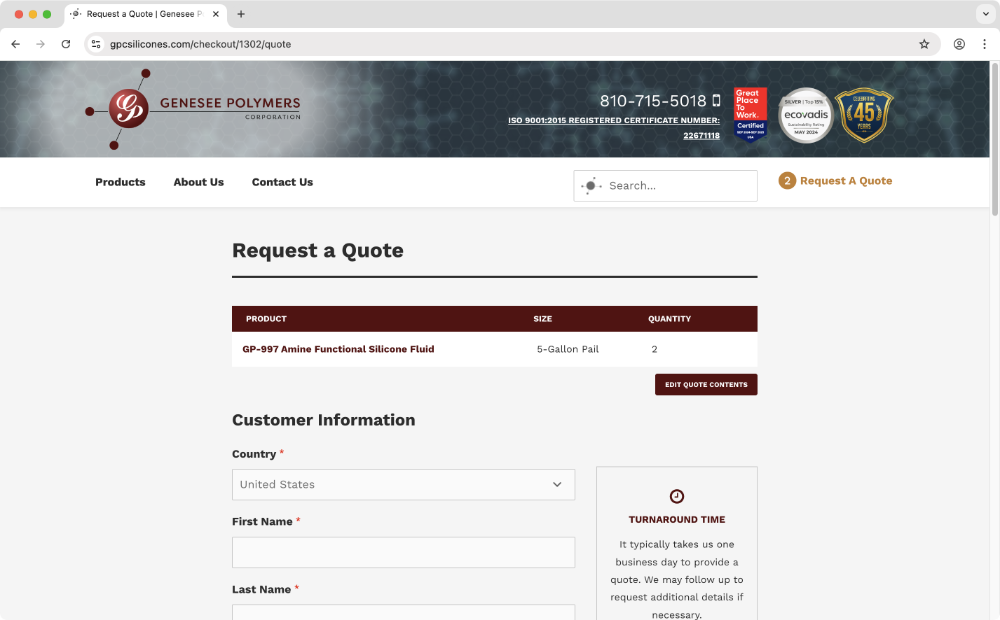Click the Genesee Polymers logo
This screenshot has height=620, width=1000.
[x=192, y=108]
